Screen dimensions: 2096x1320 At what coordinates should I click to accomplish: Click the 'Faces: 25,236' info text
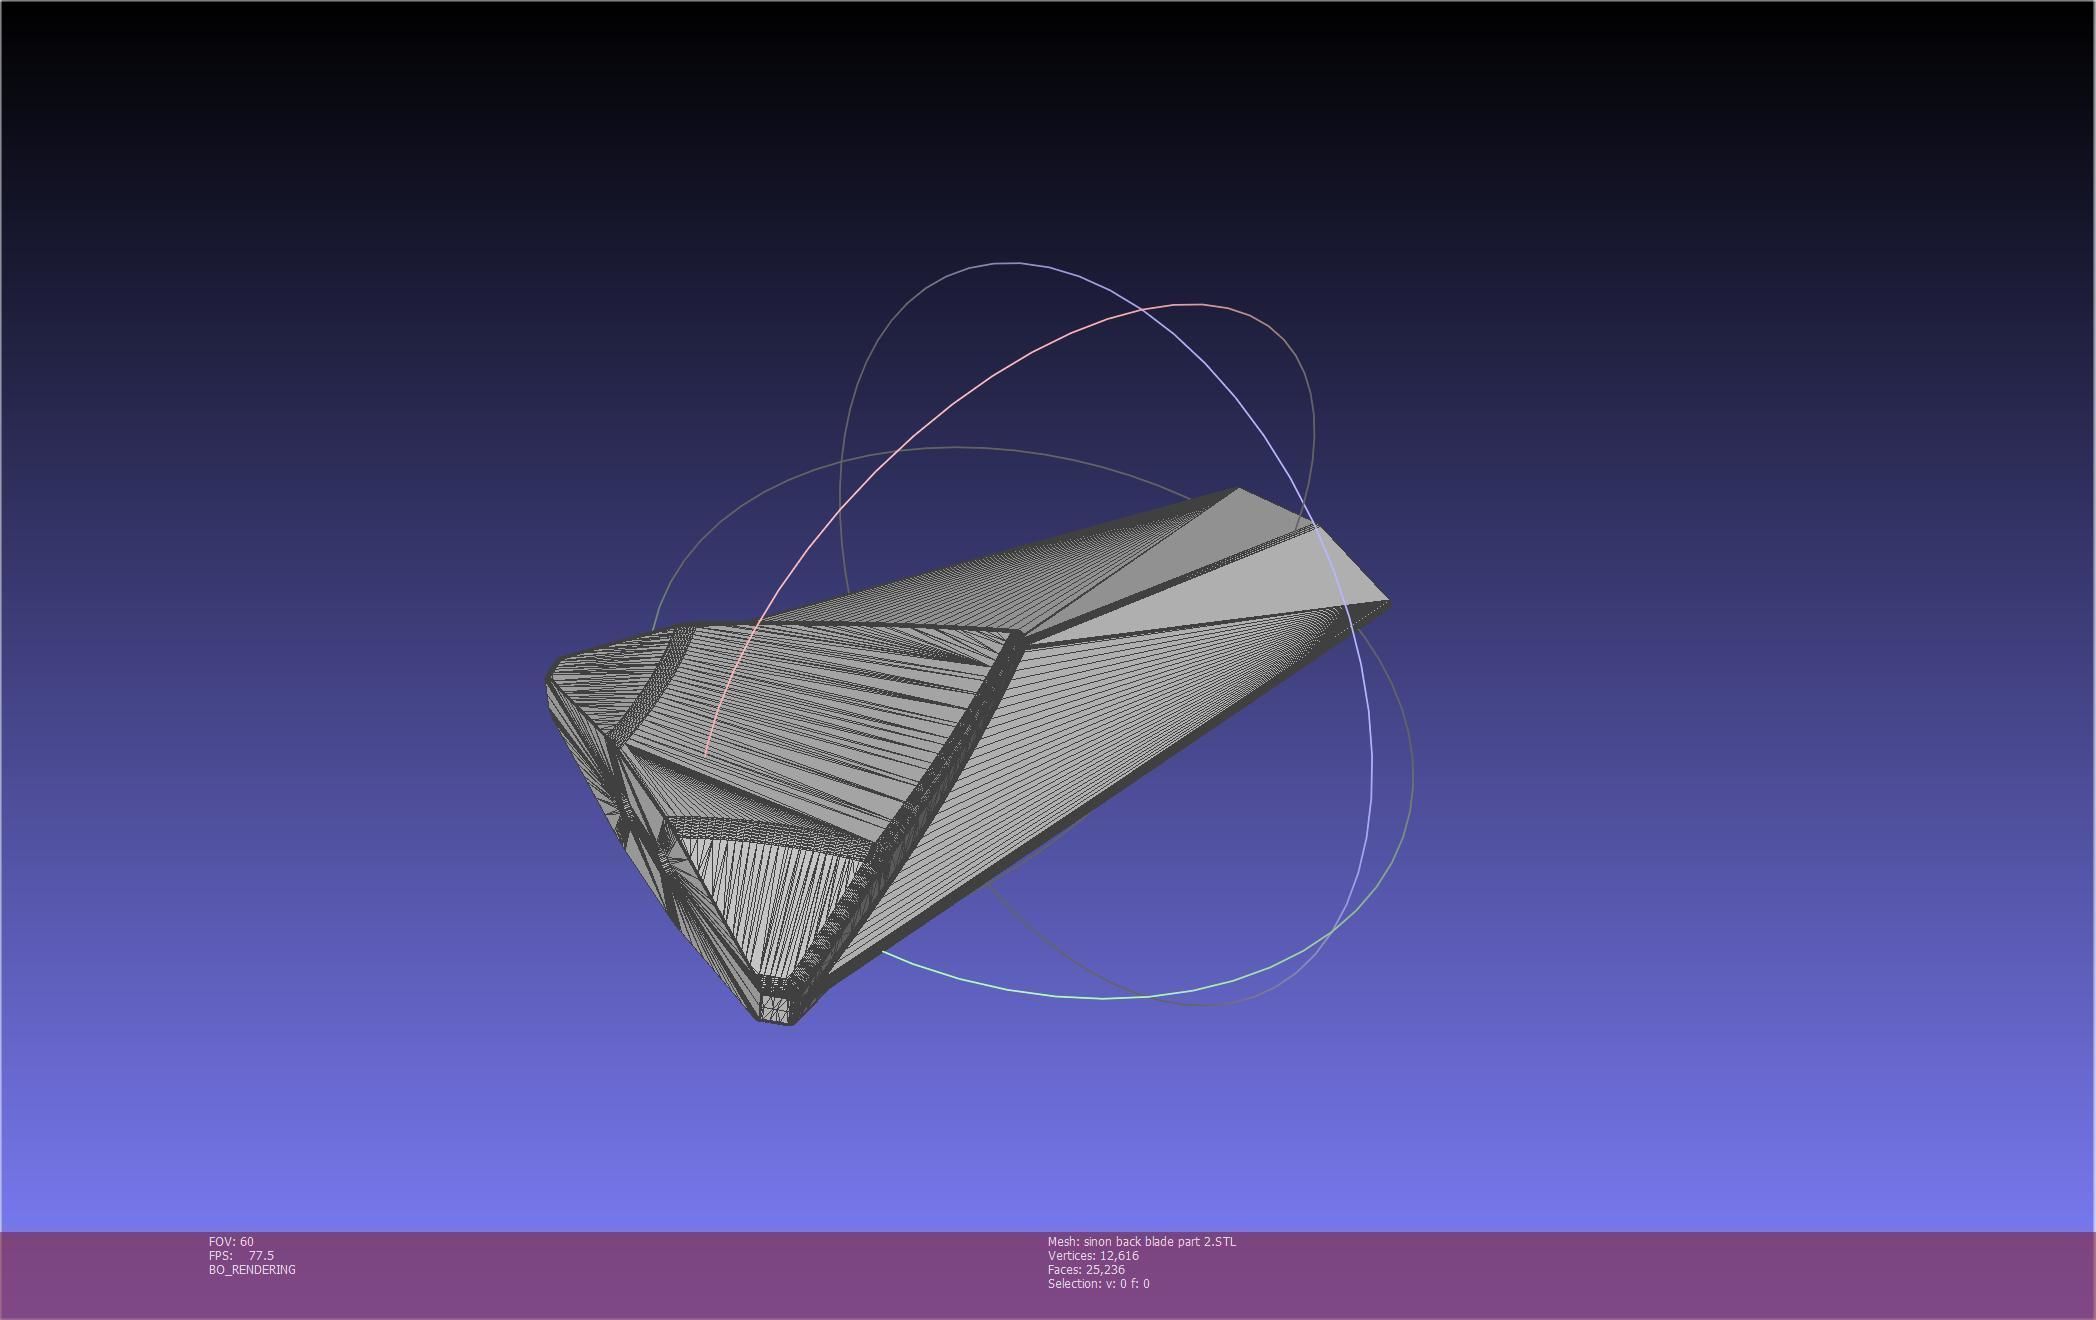[x=1086, y=1270]
